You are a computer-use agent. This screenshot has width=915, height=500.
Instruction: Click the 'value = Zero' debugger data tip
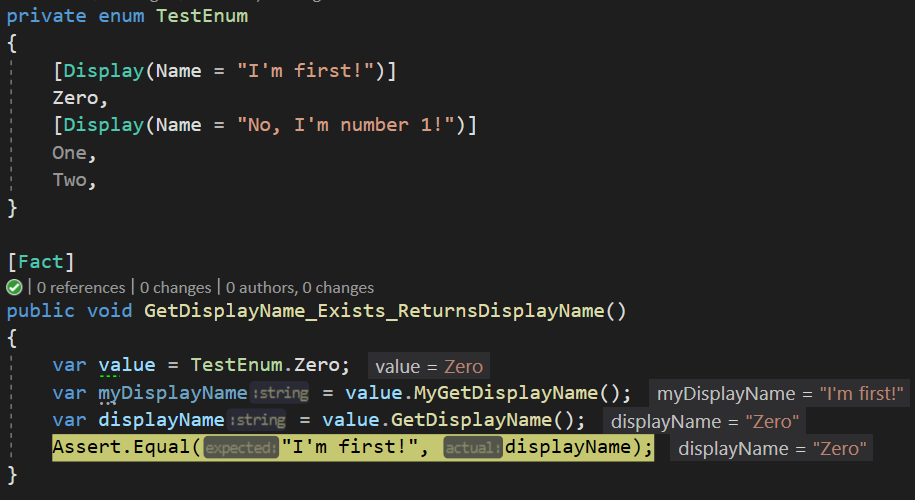tap(429, 366)
